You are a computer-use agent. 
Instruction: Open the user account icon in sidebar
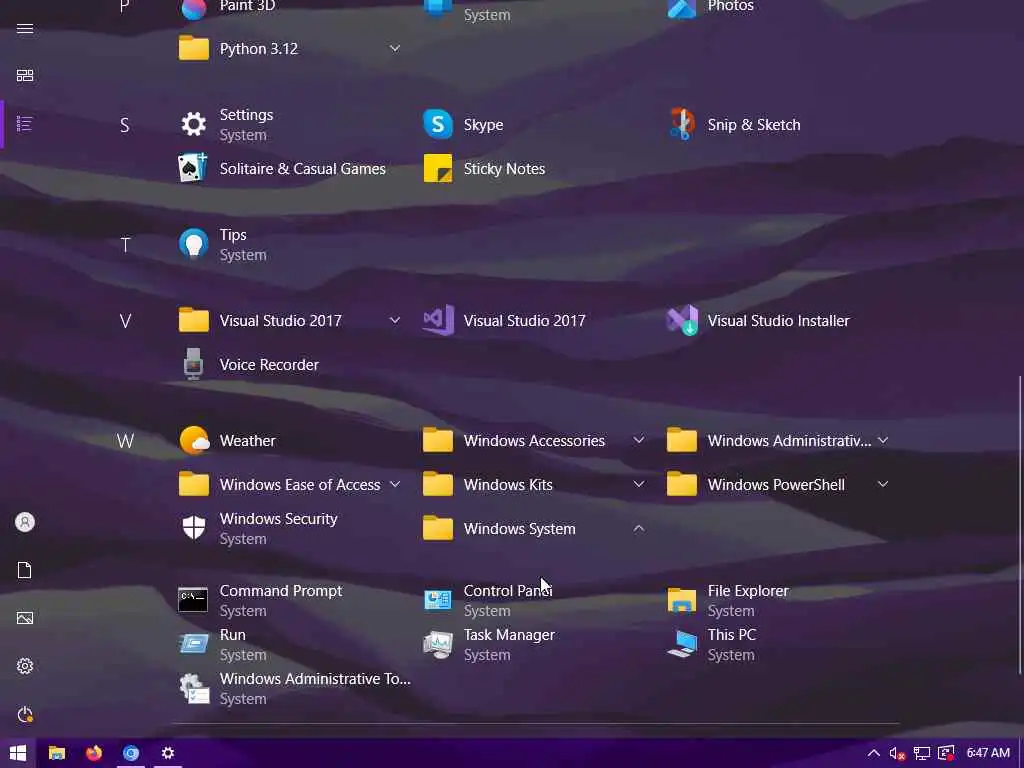coord(25,522)
